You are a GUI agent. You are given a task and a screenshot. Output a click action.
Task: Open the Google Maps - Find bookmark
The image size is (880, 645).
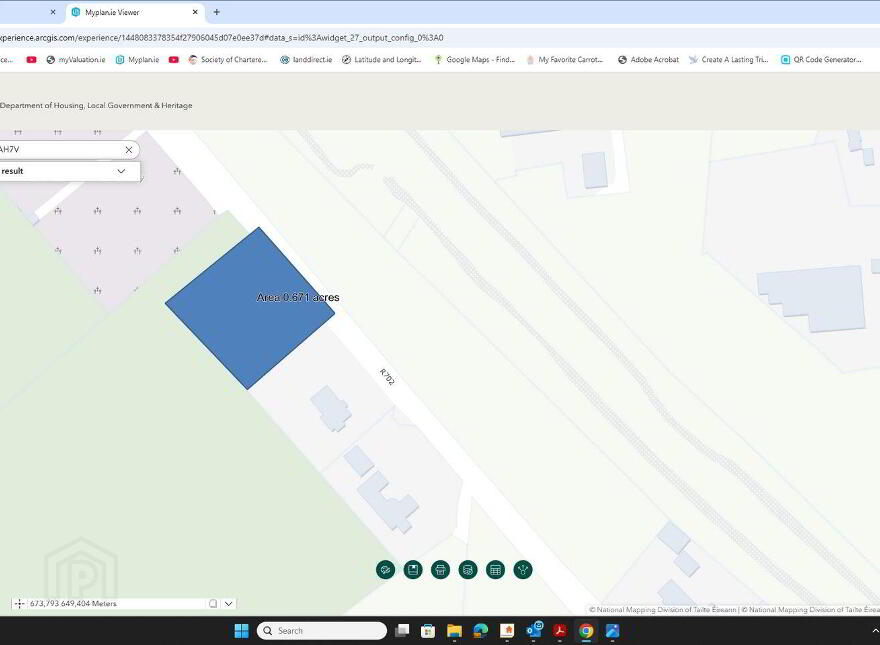pyautogui.click(x=474, y=60)
